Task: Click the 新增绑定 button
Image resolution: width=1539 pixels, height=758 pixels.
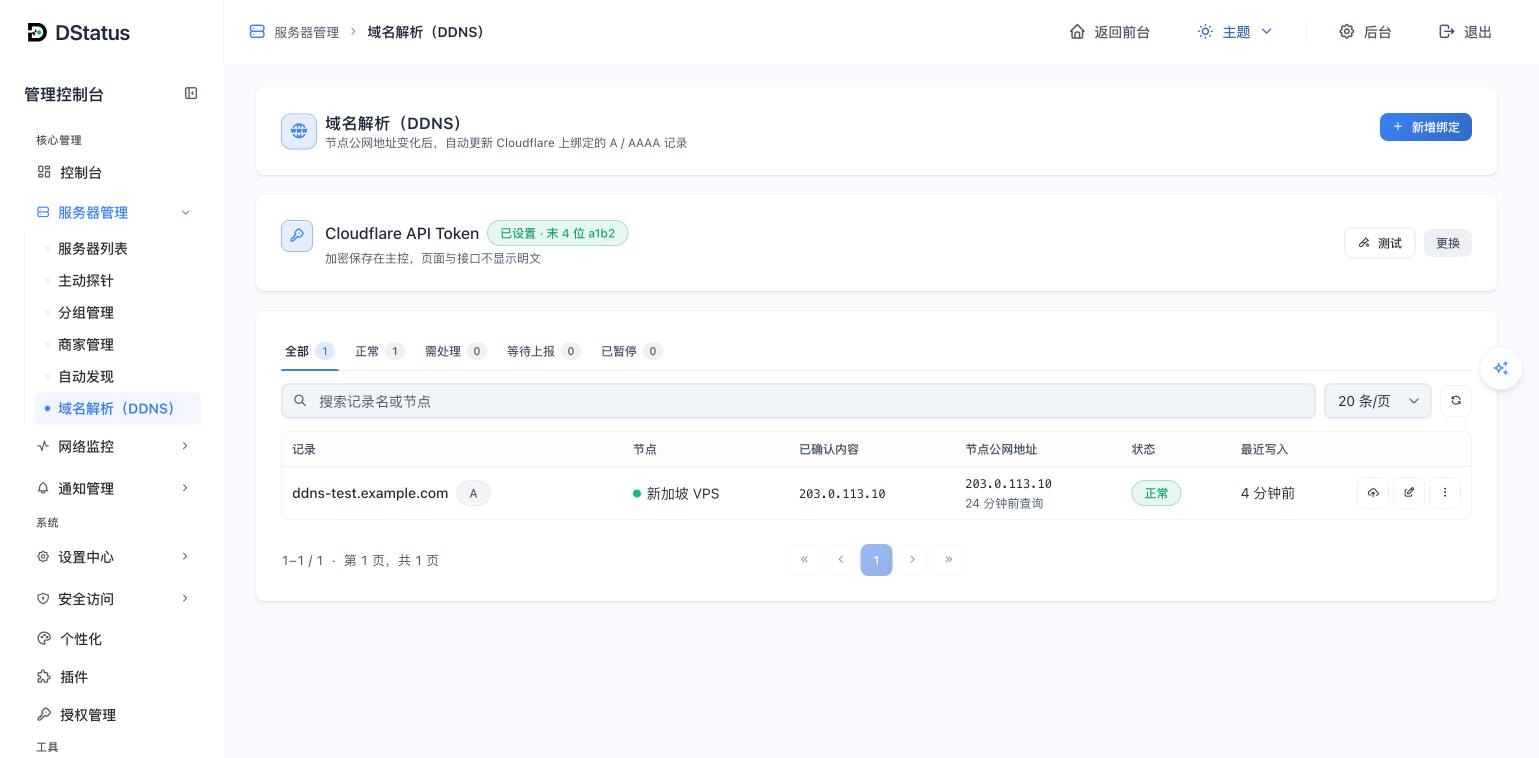Action: 1426,127
